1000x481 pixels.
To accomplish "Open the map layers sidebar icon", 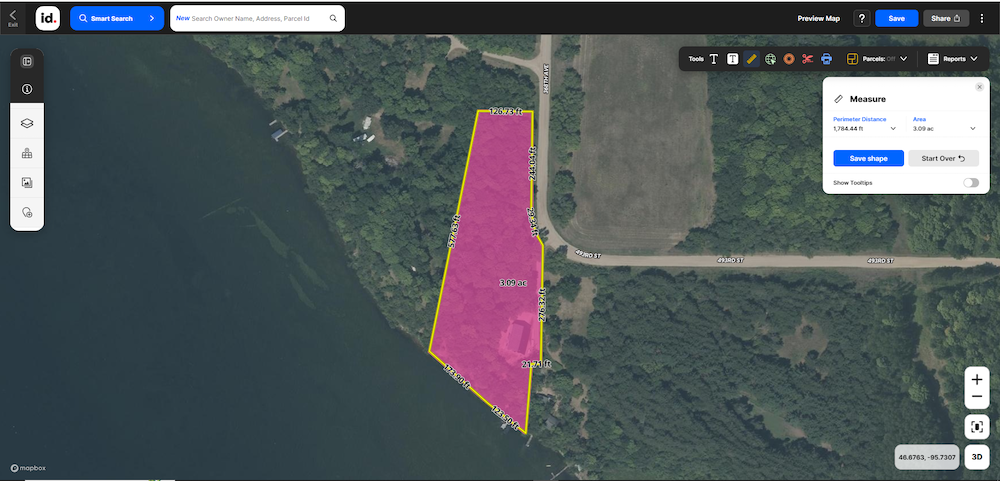I will click(x=27, y=124).
